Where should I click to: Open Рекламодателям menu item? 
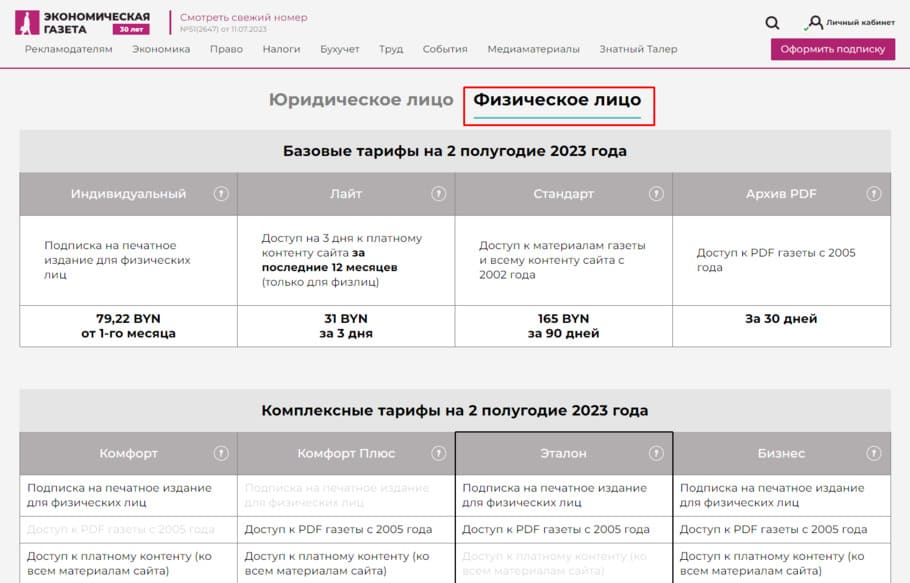(x=68, y=49)
